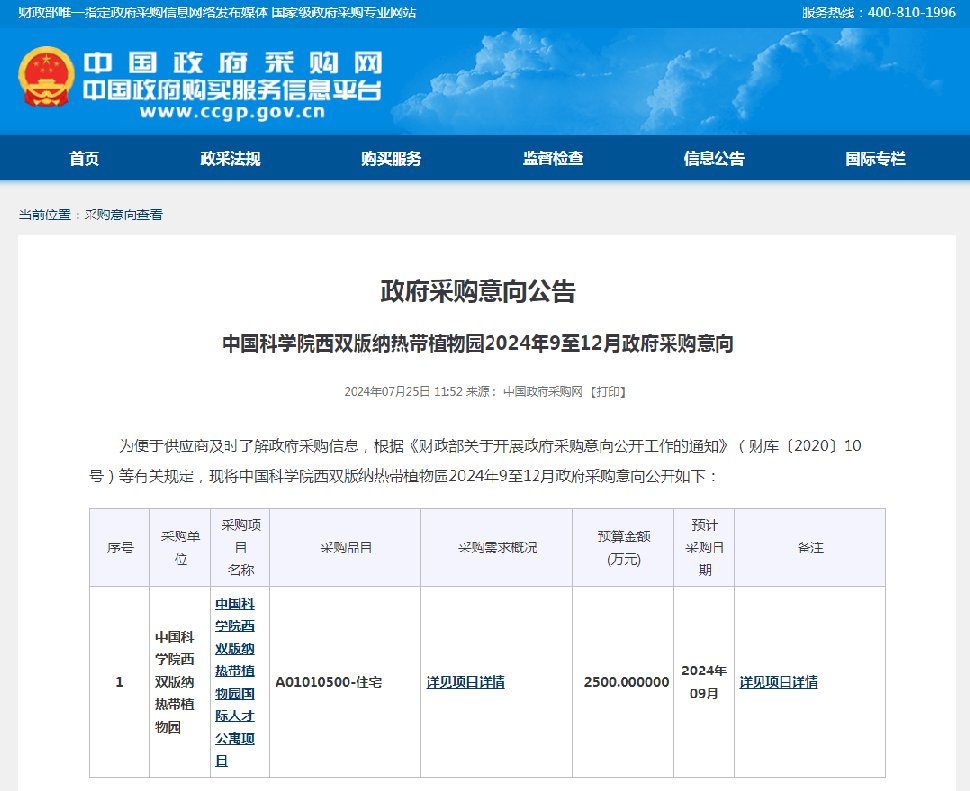Open the 监督检查 navigation menu
The height and width of the screenshot is (791, 970).
[553, 159]
